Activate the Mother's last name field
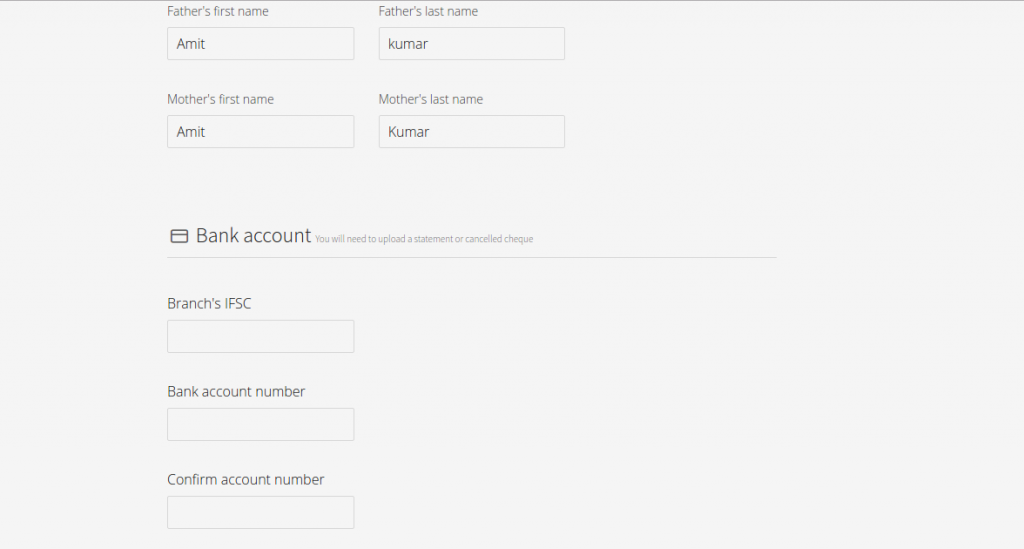Image resolution: width=1024 pixels, height=549 pixels. coord(472,132)
